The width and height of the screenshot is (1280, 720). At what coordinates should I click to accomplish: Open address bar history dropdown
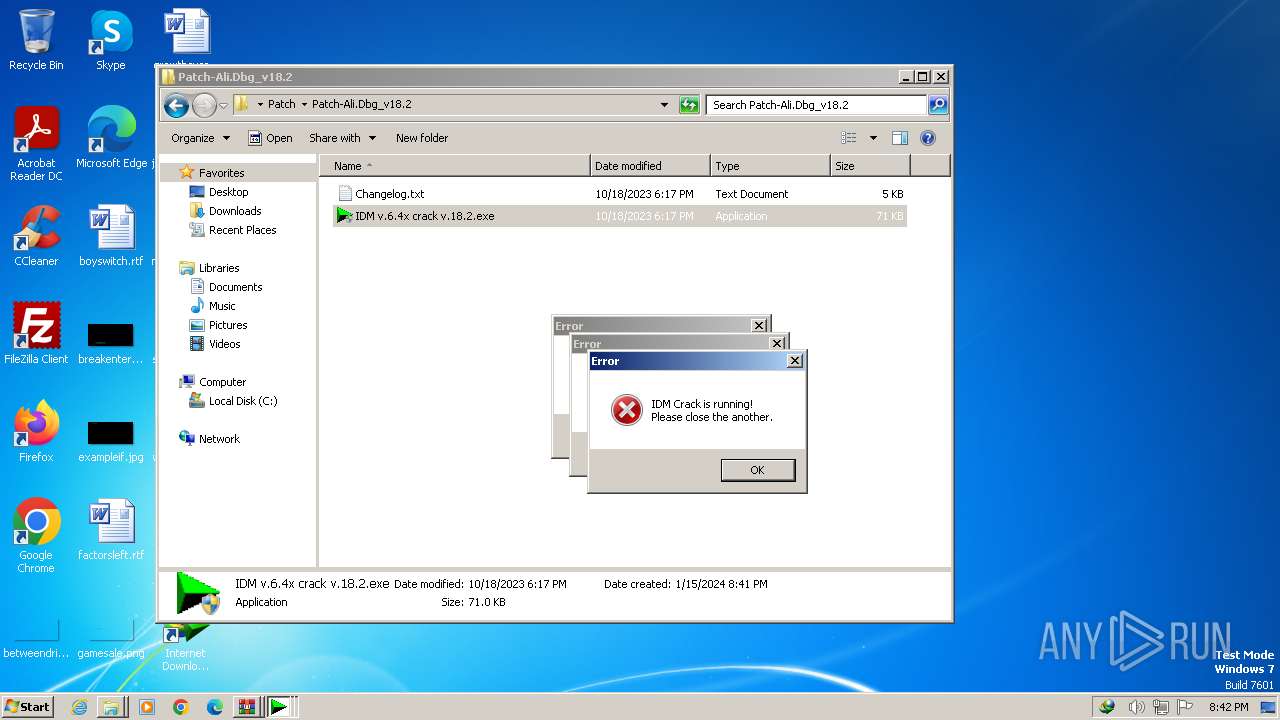pos(664,105)
